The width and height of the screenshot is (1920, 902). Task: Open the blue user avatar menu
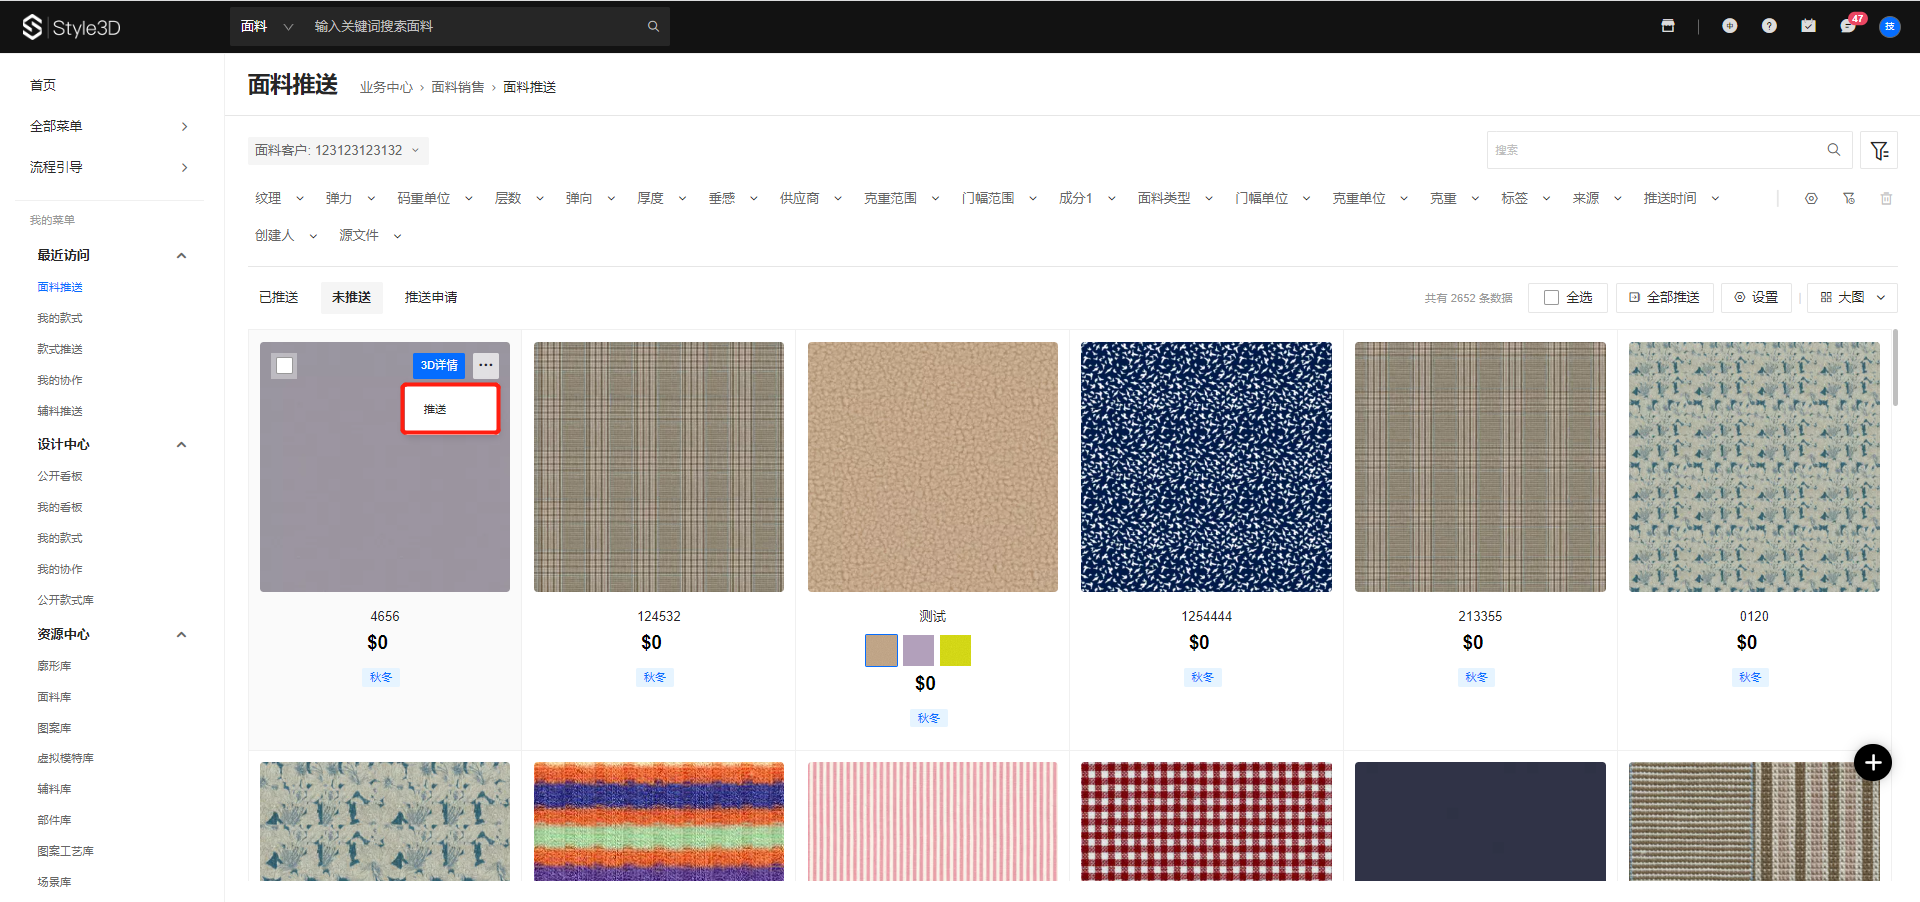pyautogui.click(x=1889, y=26)
